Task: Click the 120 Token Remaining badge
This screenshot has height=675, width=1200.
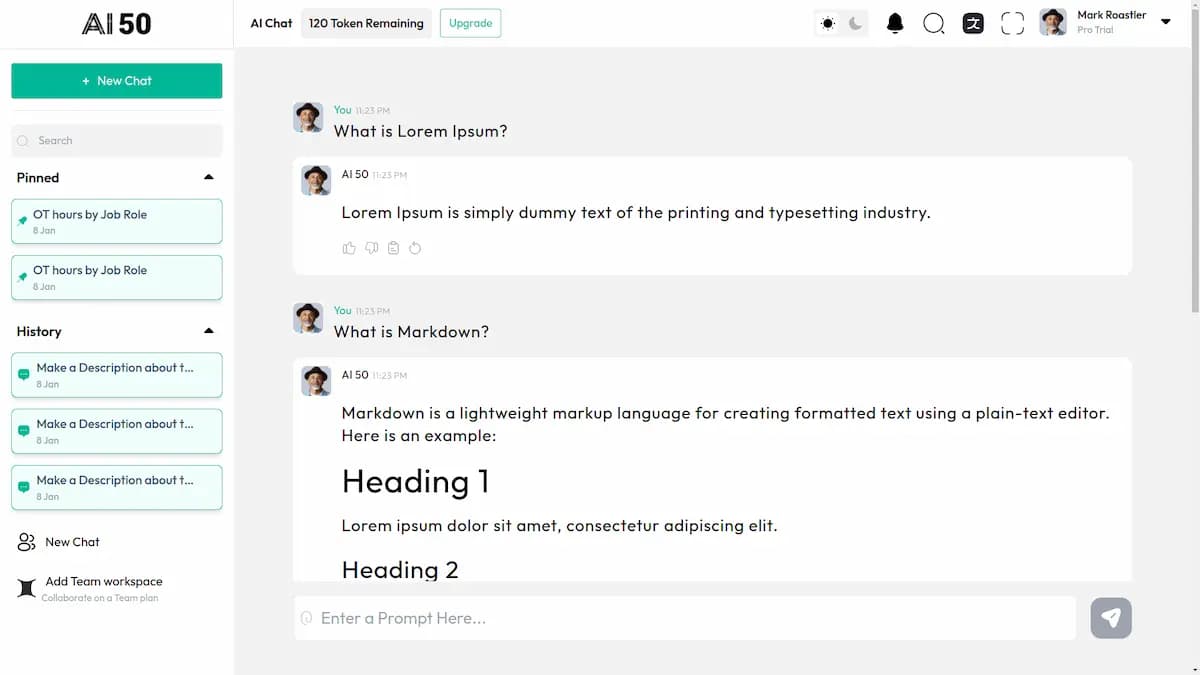Action: 366,23
